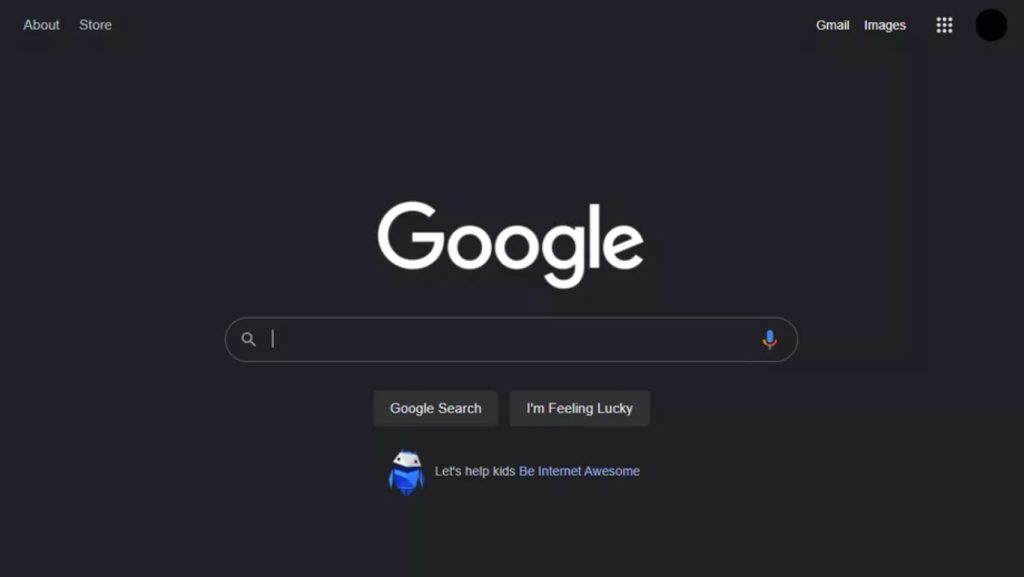The image size is (1024, 577).
Task: Click the magnifying glass search icon
Action: pyautogui.click(x=248, y=339)
